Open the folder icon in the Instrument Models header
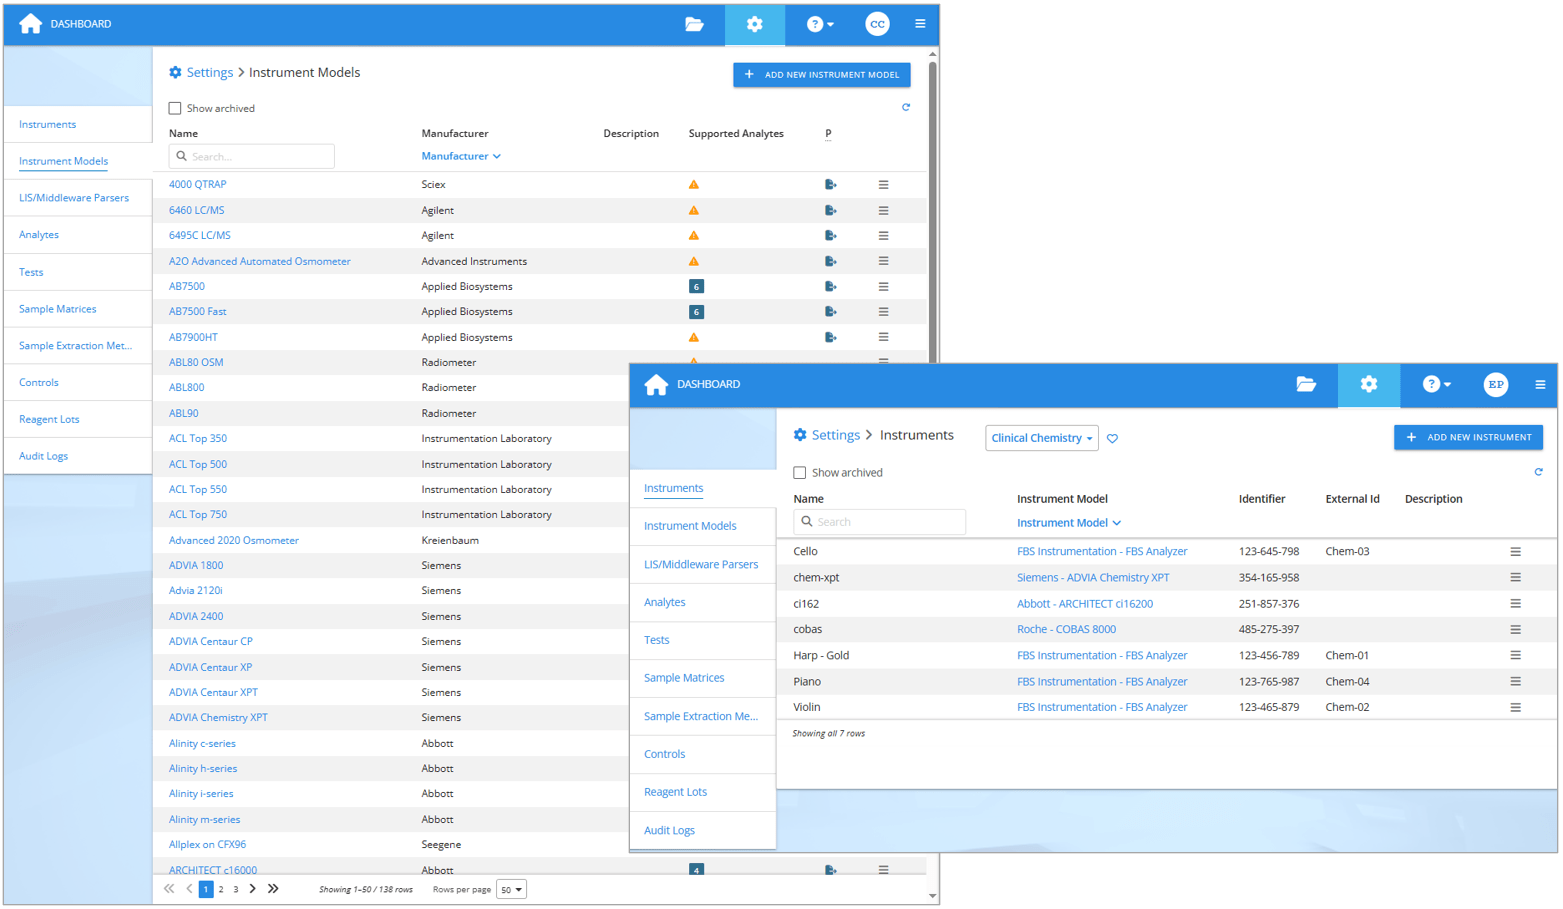 (x=694, y=24)
